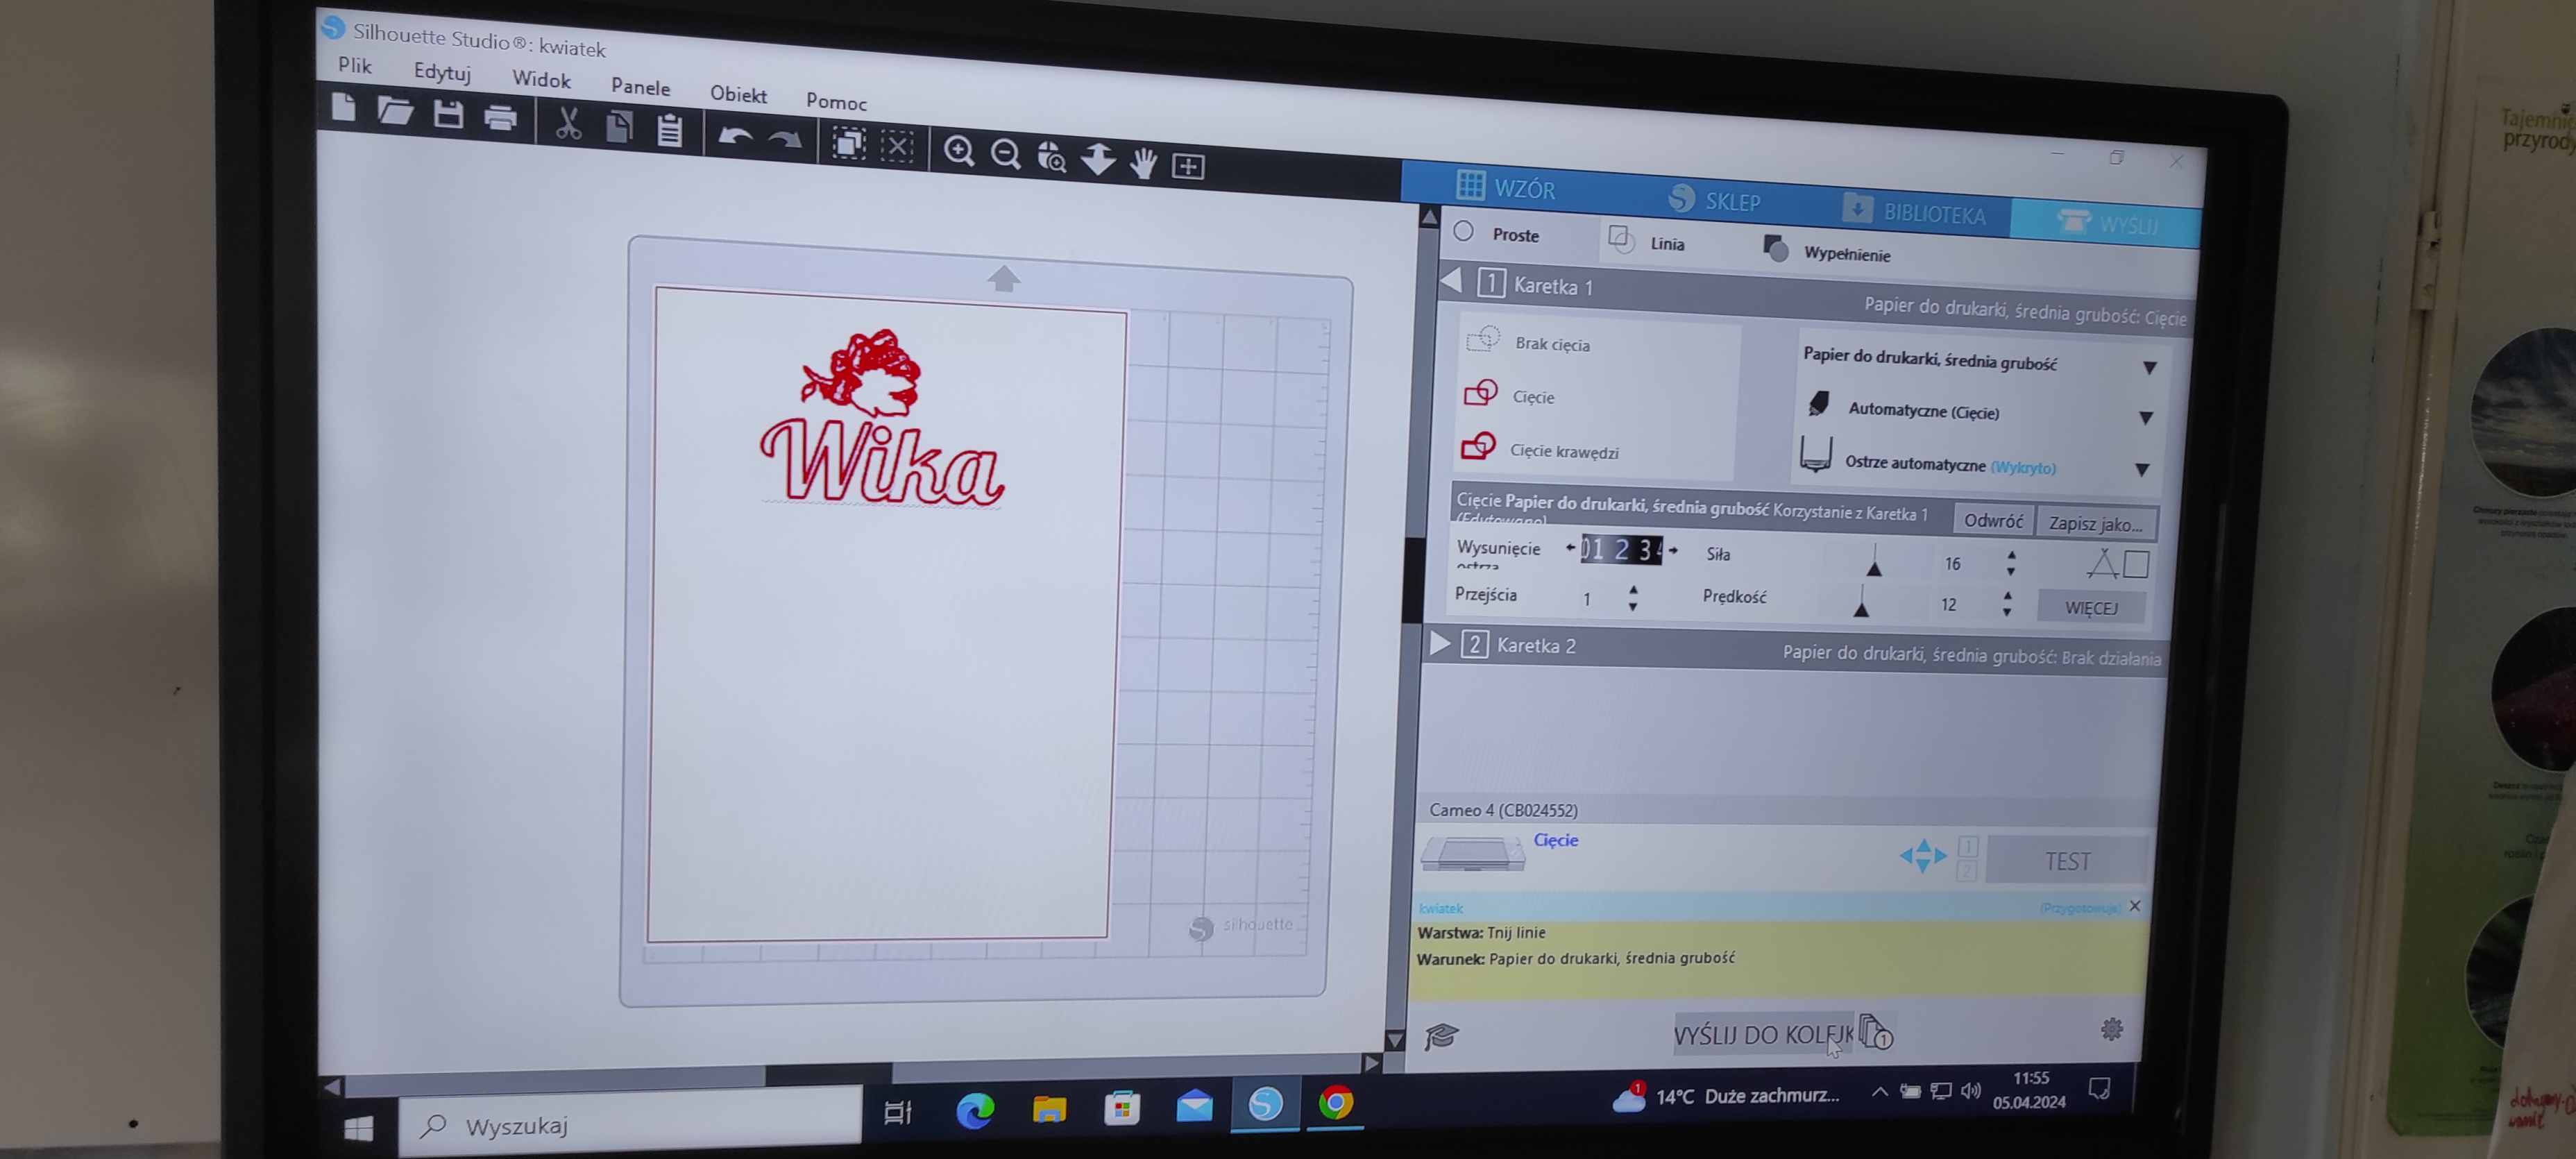Viewport: 2576px width, 1159px height.
Task: Click the Print icon in the toolbar
Action: point(500,119)
